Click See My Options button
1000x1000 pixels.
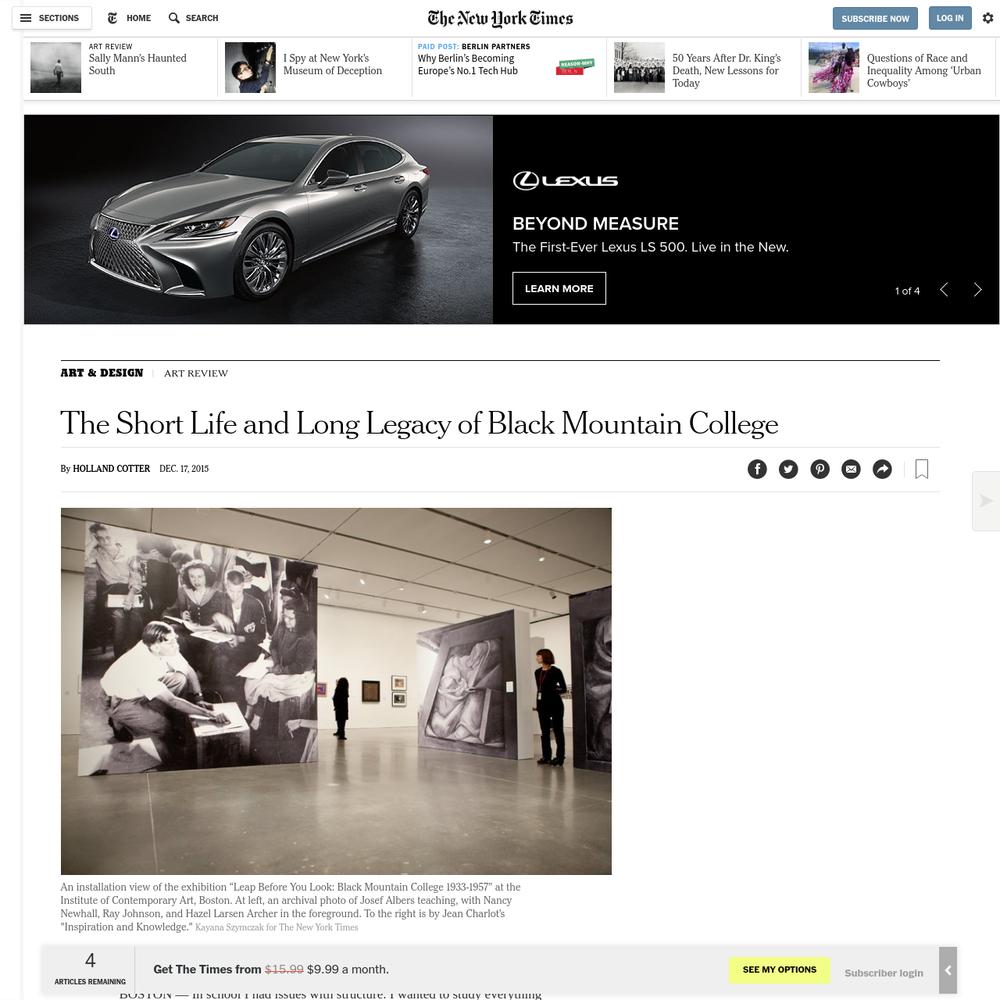point(779,969)
